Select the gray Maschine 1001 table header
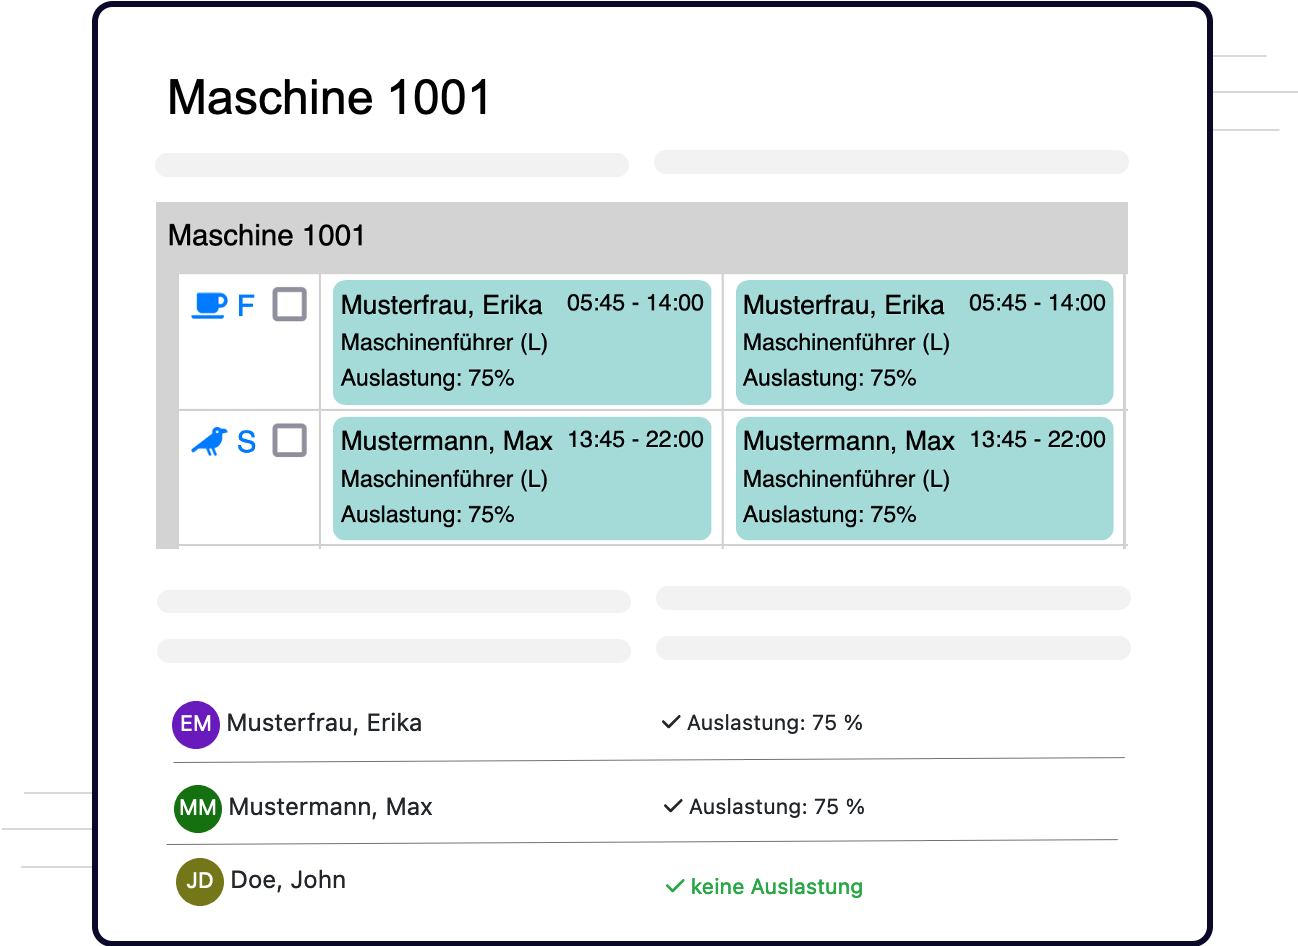 pyautogui.click(x=642, y=237)
